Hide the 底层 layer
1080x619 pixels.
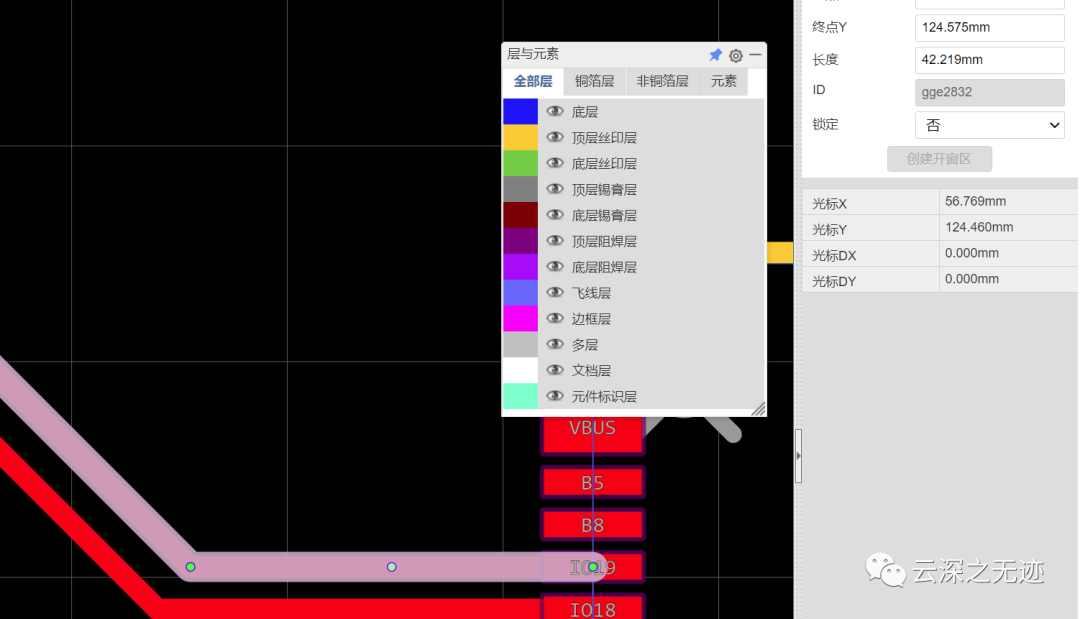(x=554, y=111)
